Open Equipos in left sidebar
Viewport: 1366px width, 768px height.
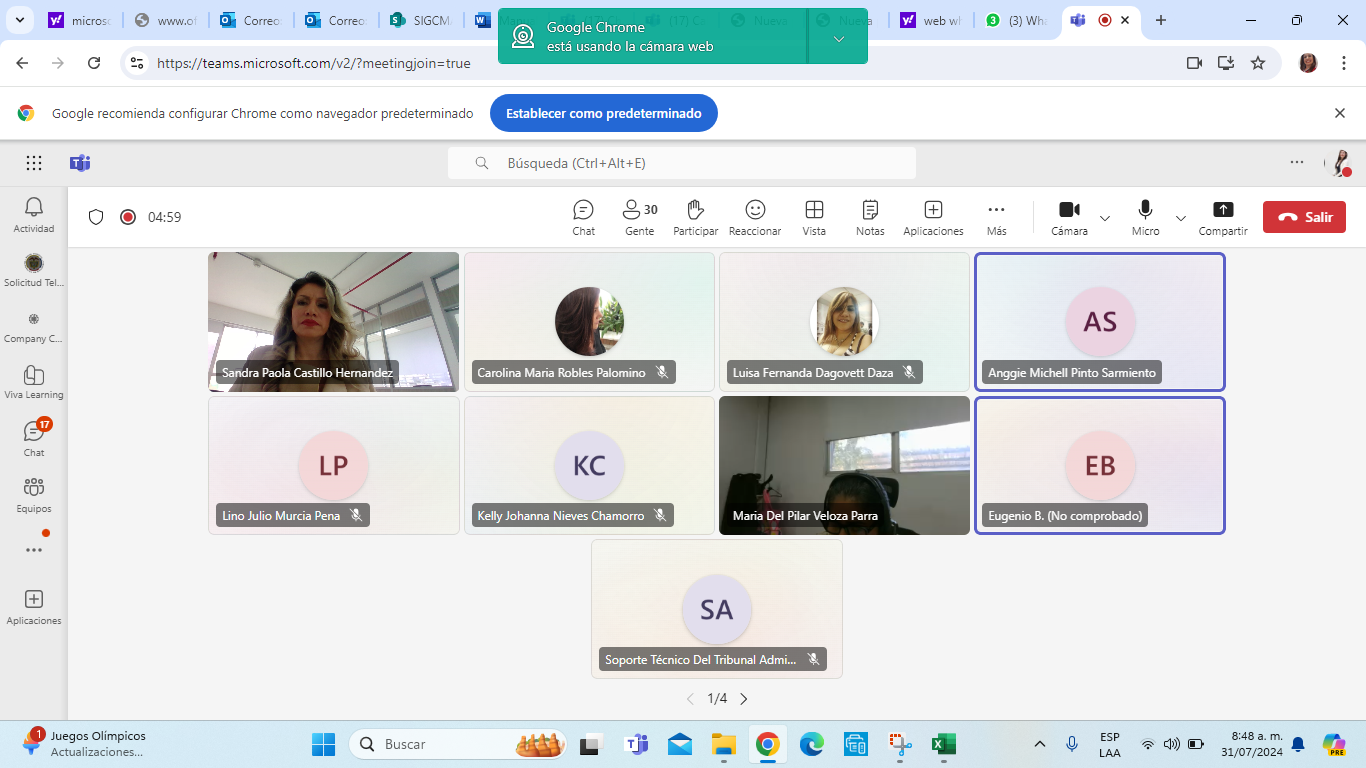click(x=34, y=494)
